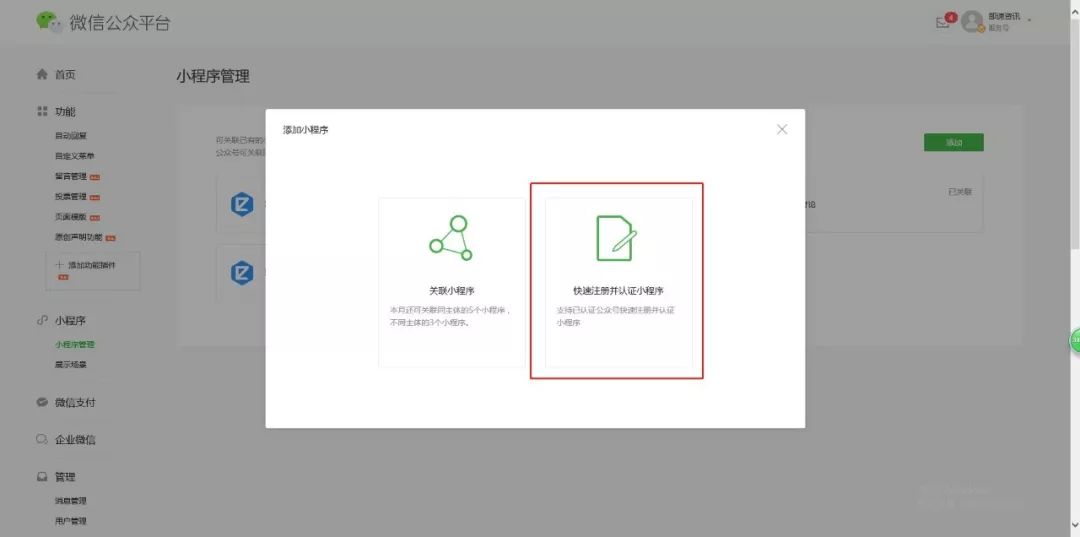Click the 微信支付 icon in sidebar
The width and height of the screenshot is (1080, 537).
[x=42, y=402]
